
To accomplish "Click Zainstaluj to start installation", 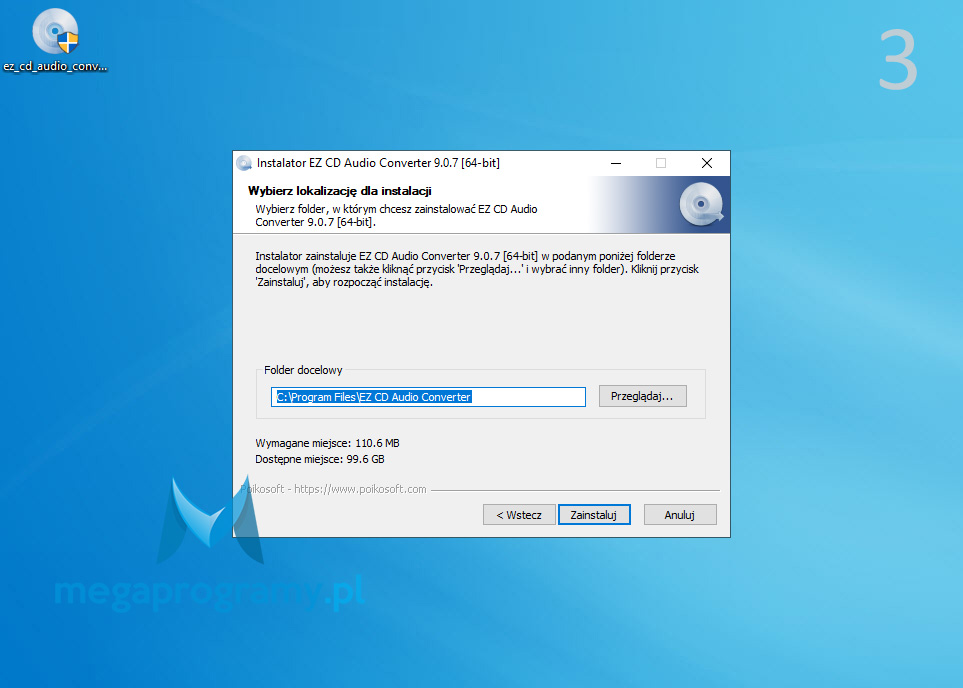I will coord(594,515).
